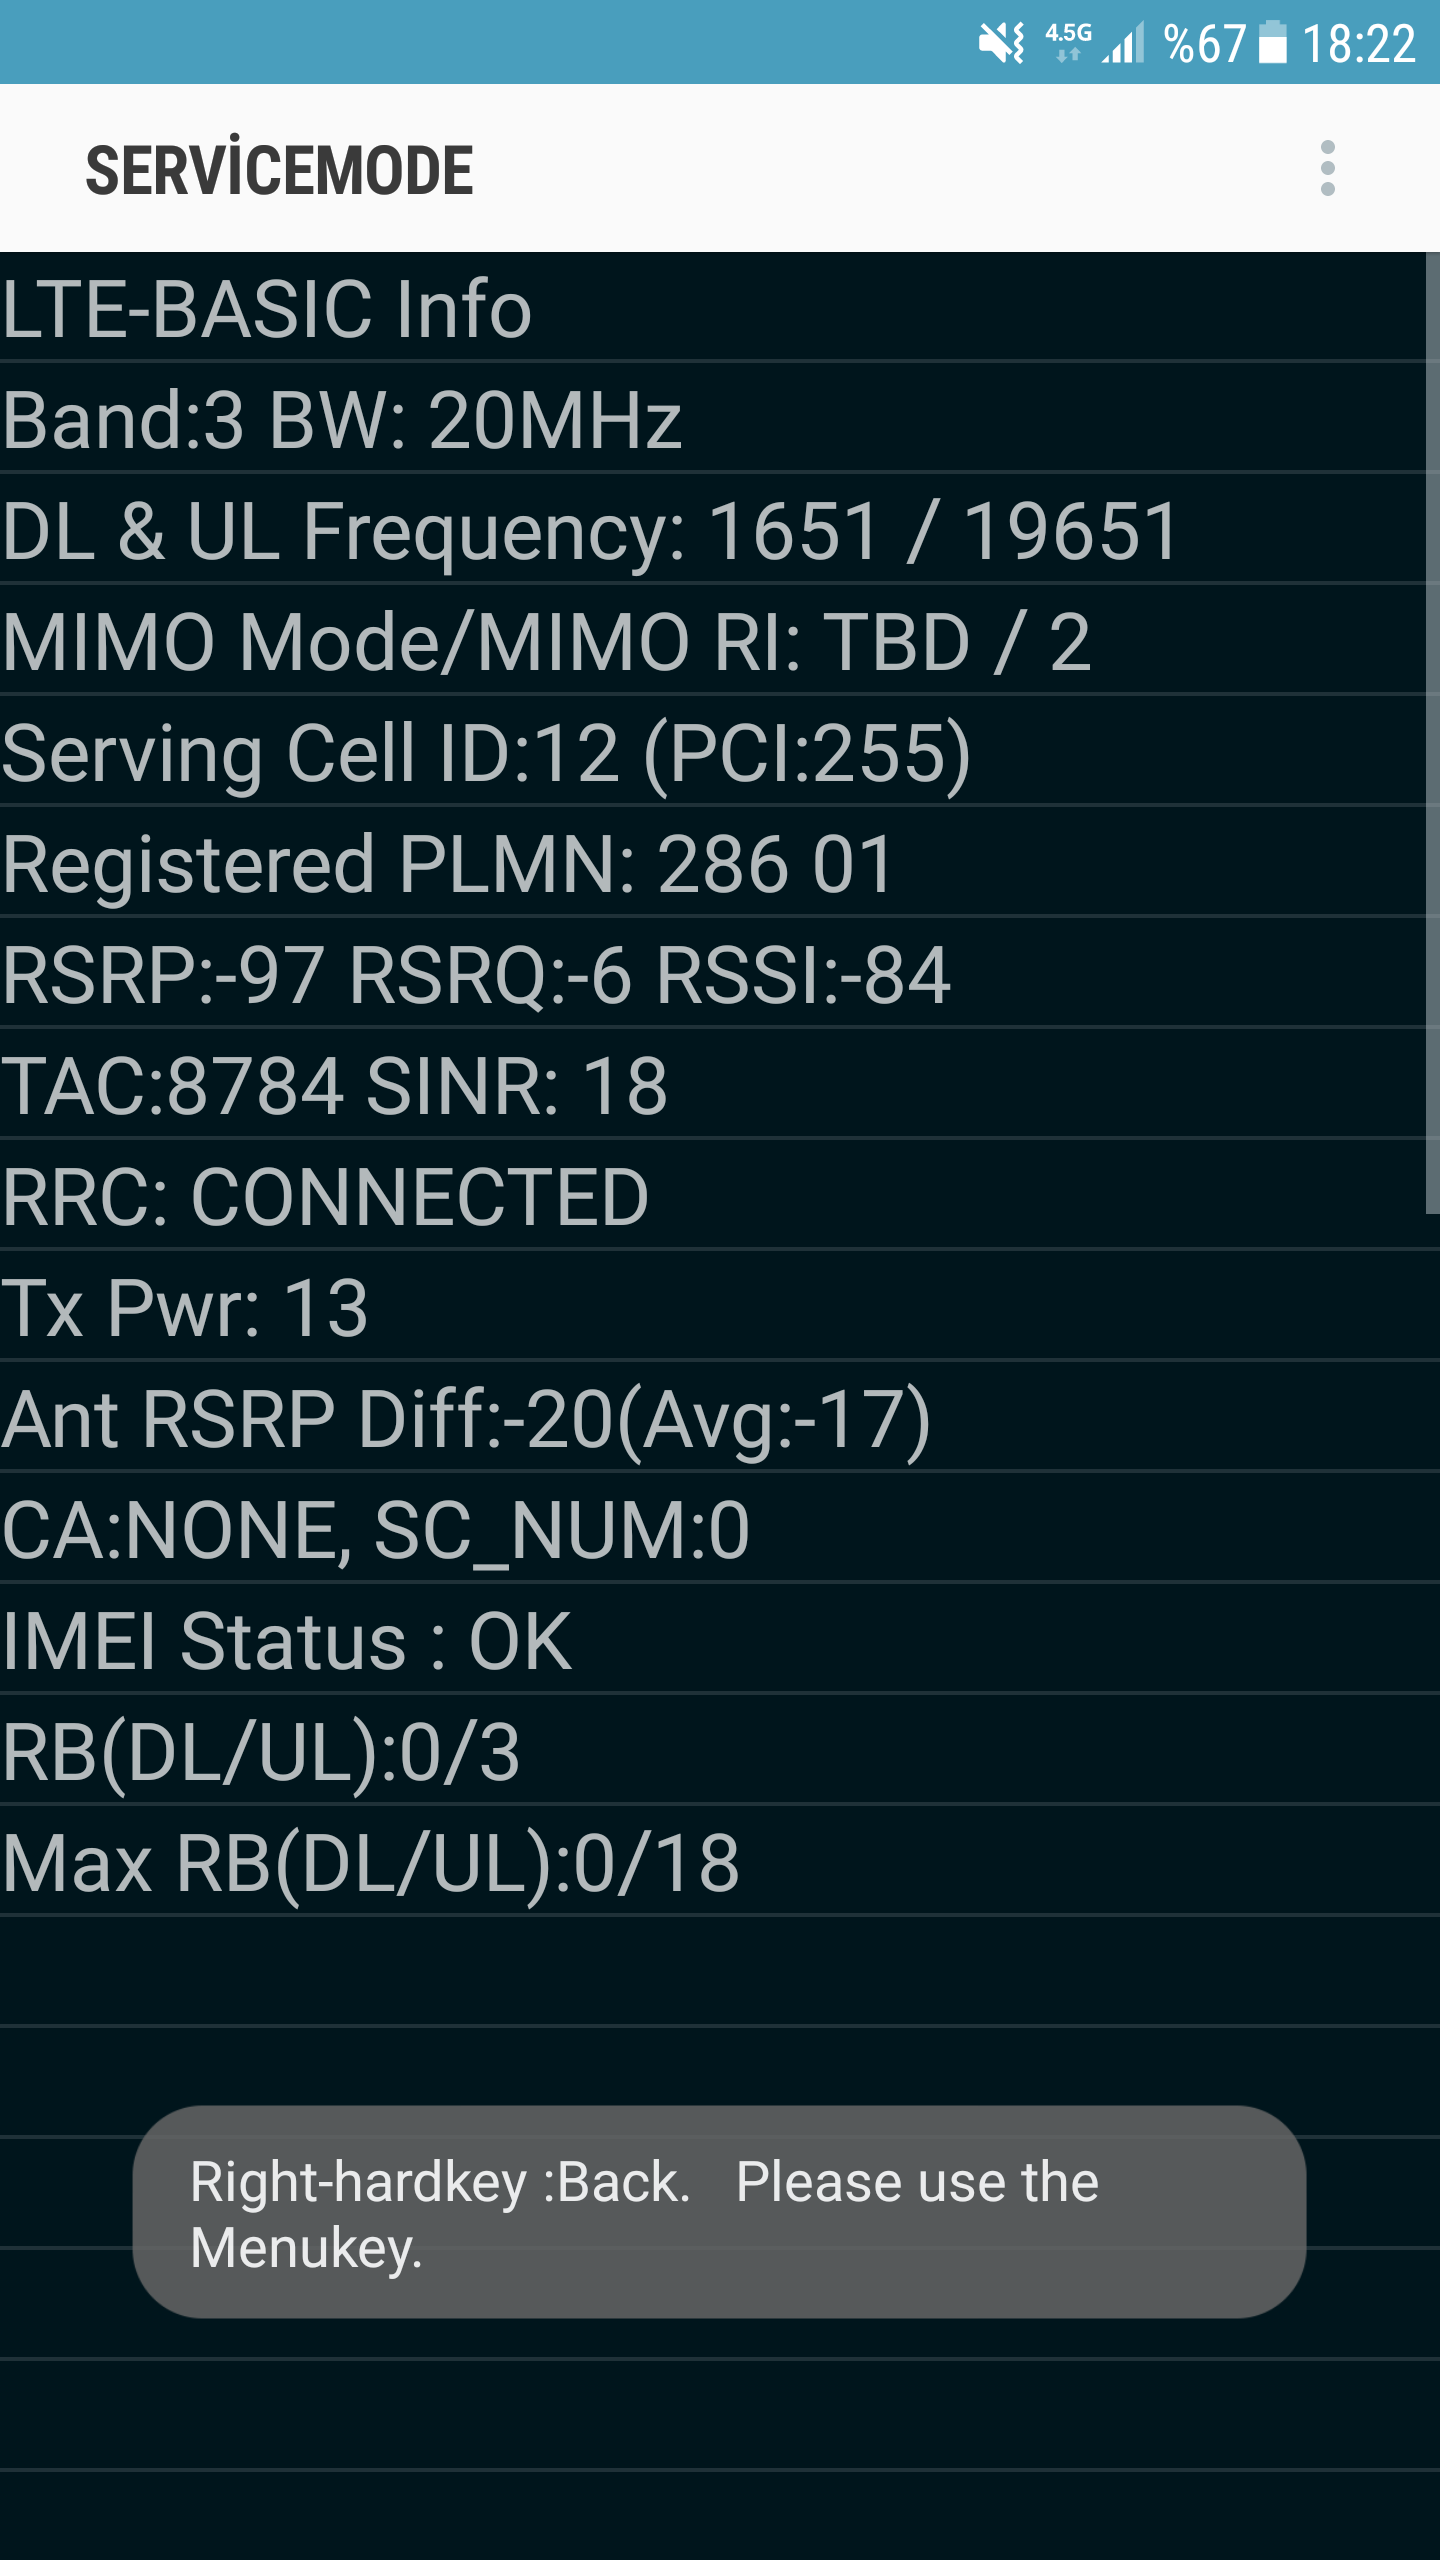Tap the battery icon in status bar
1440x2560 pixels.
coord(1272,43)
